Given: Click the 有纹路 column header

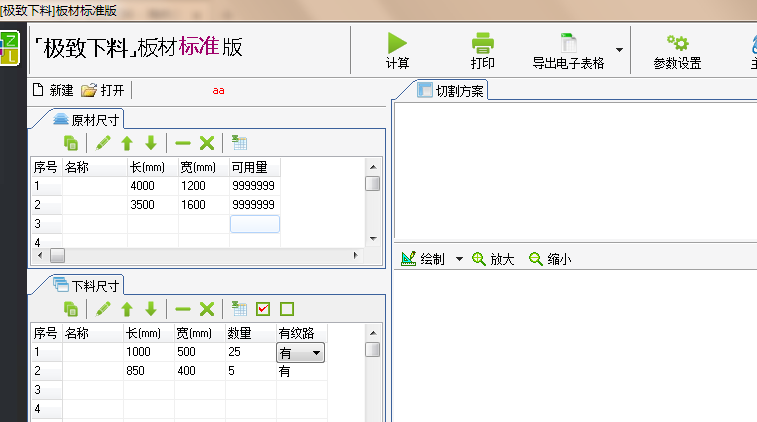Looking at the screenshot, I should click(x=302, y=333).
